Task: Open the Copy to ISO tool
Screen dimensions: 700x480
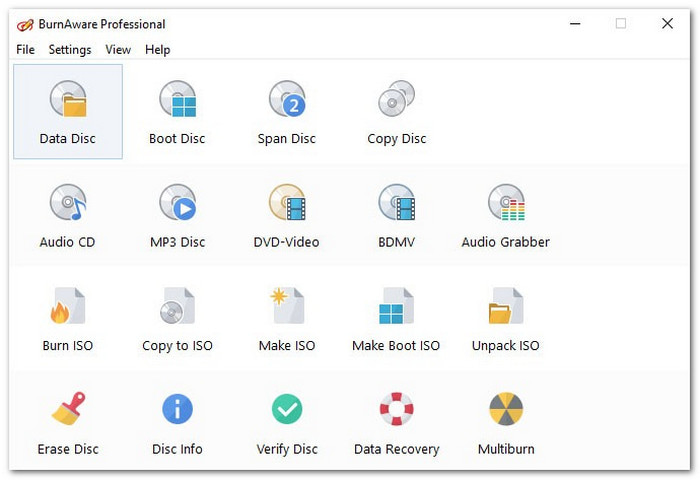Action: click(x=177, y=319)
